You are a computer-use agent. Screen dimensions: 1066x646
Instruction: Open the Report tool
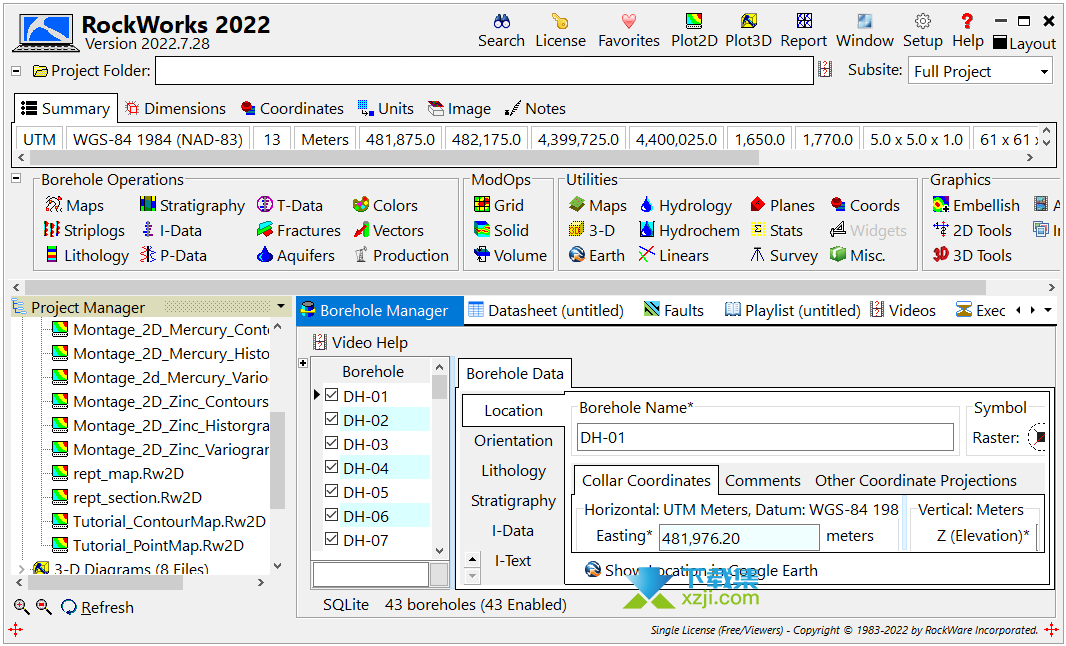[804, 31]
